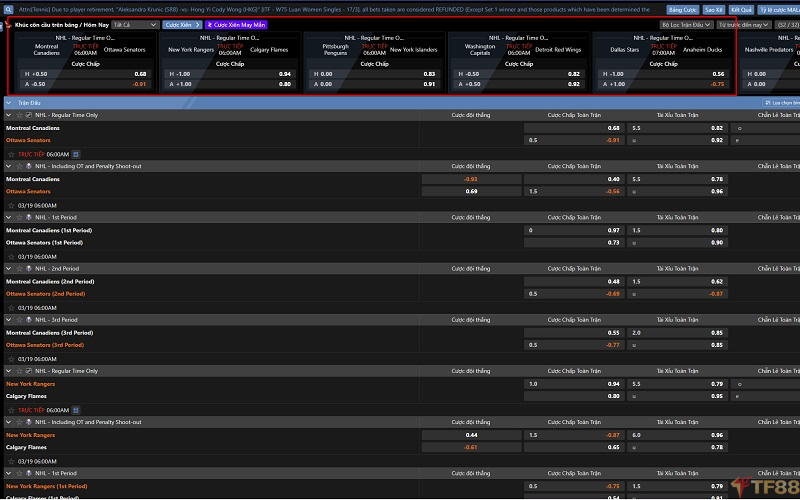Screen dimensions: 800x500
Task: Click the (32 / 32) match counter
Action: (x=787, y=24)
